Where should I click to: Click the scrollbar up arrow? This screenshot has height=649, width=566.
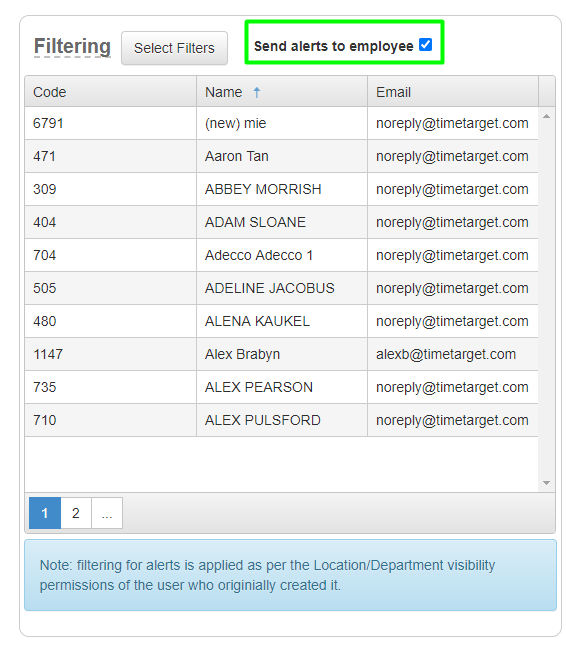pos(547,116)
